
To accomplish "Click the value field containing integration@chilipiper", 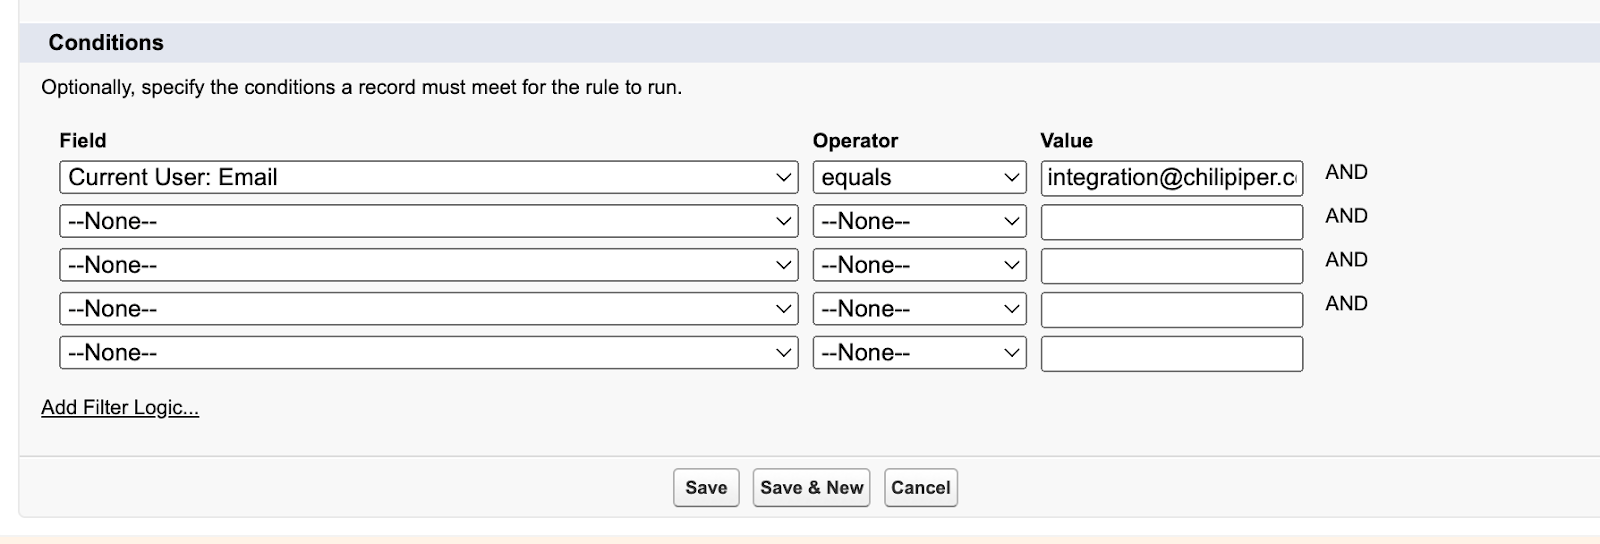I will [x=1171, y=177].
